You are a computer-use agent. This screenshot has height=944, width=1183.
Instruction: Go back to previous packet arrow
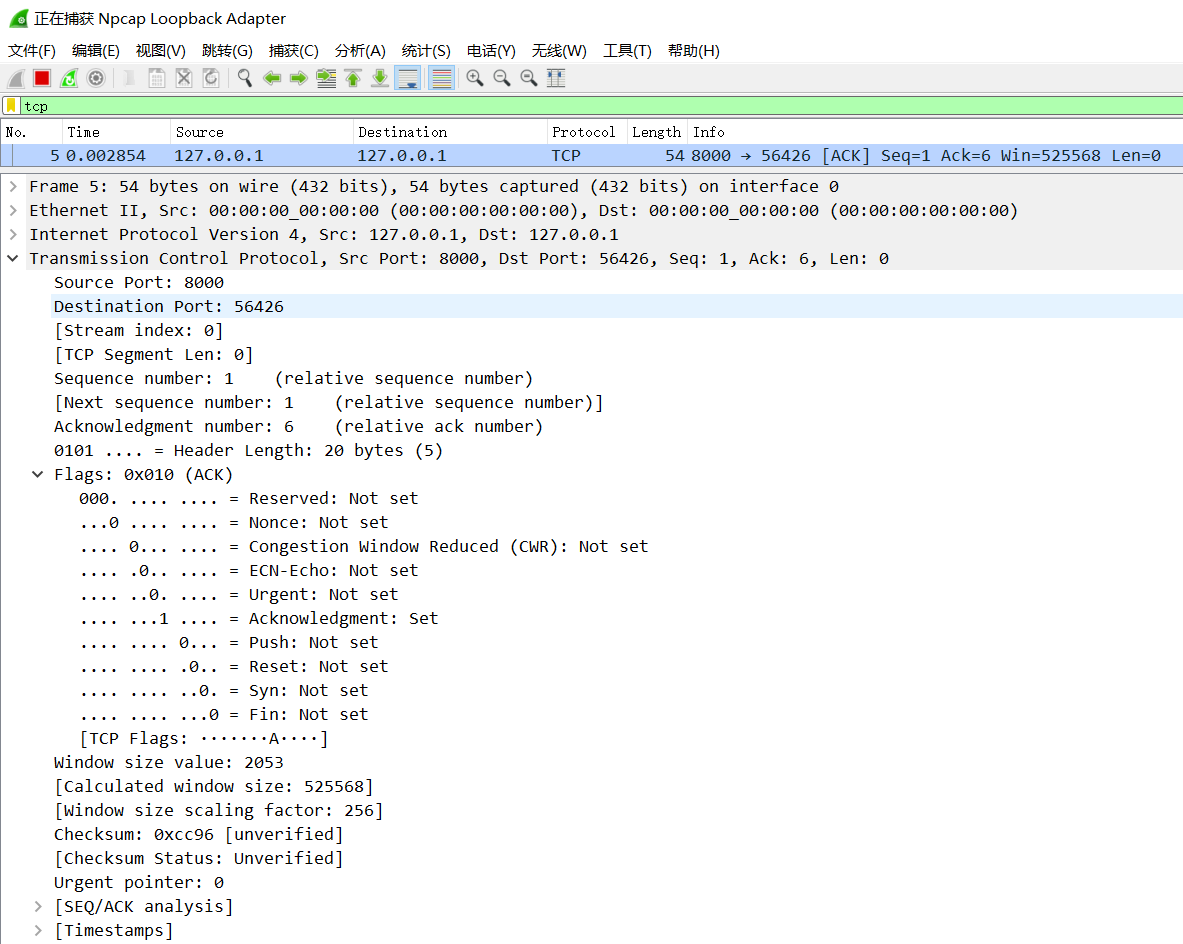coord(272,78)
